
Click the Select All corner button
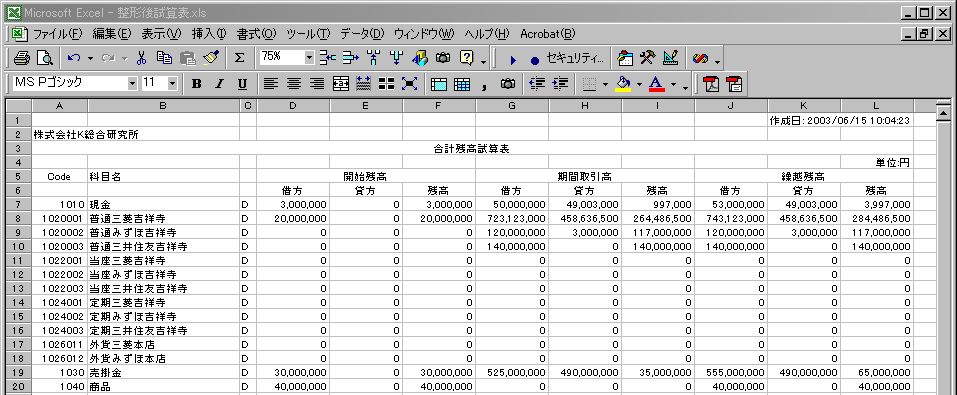point(19,106)
